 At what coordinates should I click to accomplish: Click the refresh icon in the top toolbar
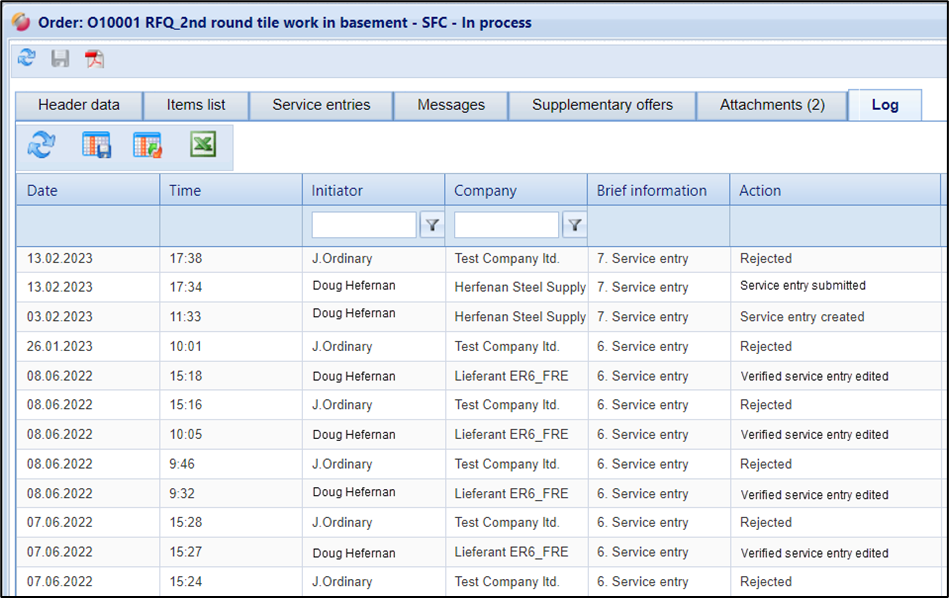point(27,59)
